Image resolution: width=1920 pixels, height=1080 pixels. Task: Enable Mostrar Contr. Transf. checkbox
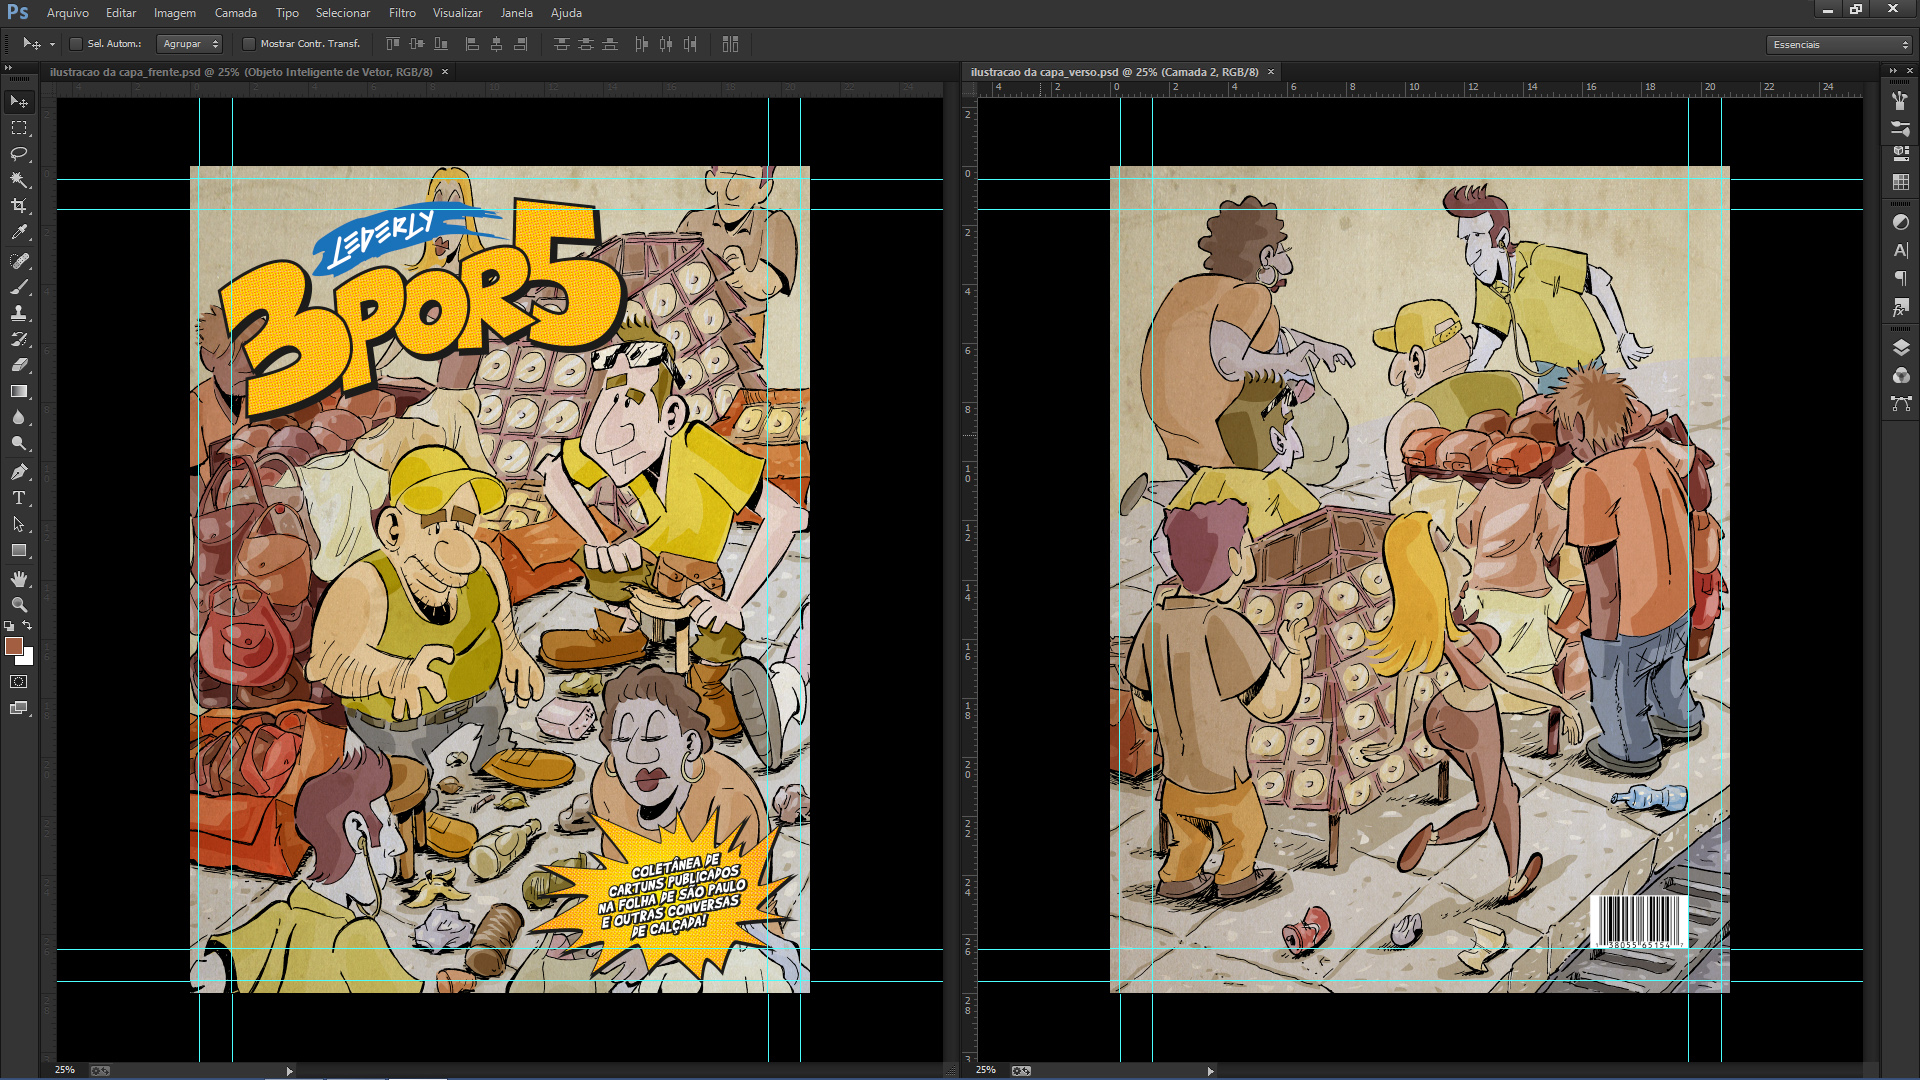coord(249,44)
